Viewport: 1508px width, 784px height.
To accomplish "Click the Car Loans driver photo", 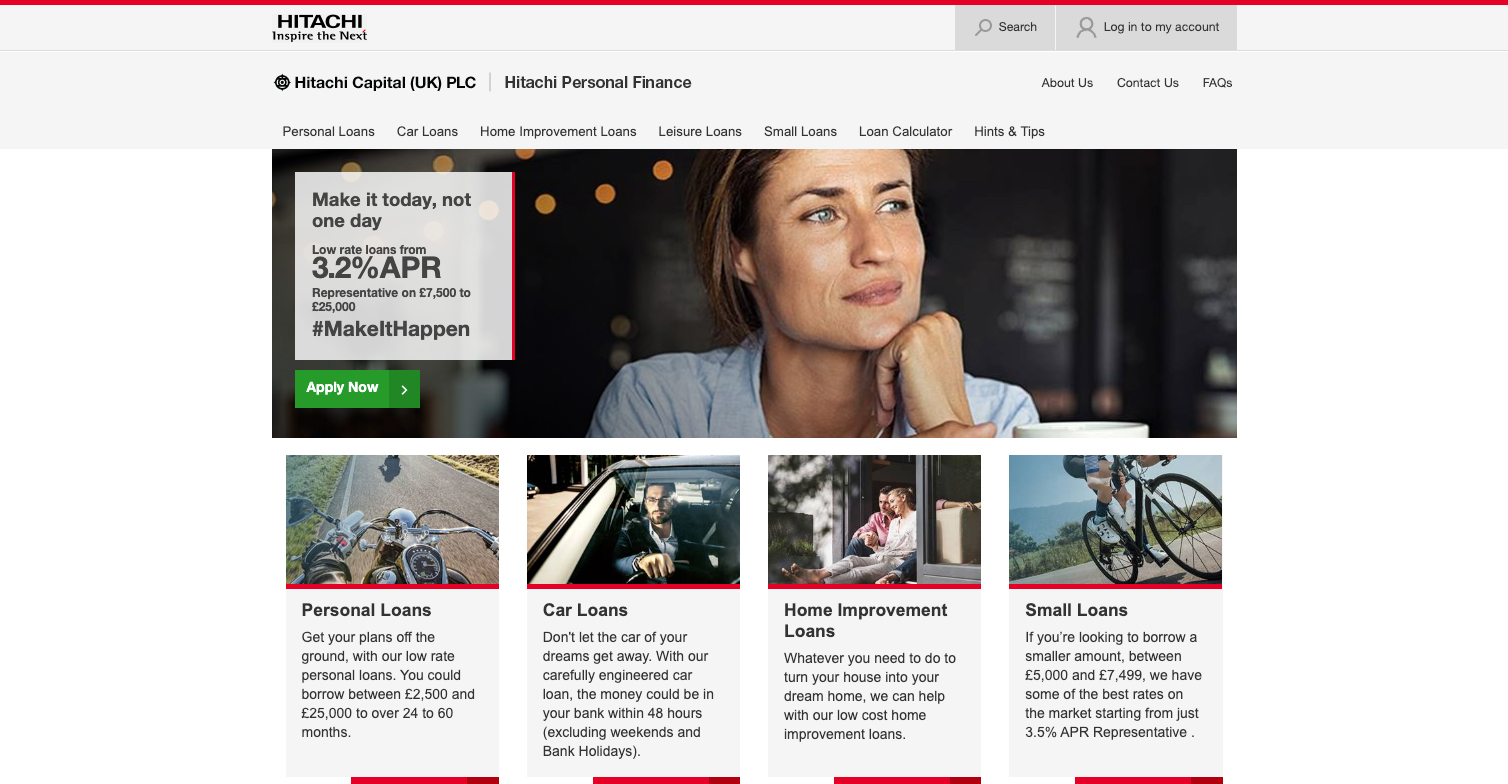I will coord(633,519).
